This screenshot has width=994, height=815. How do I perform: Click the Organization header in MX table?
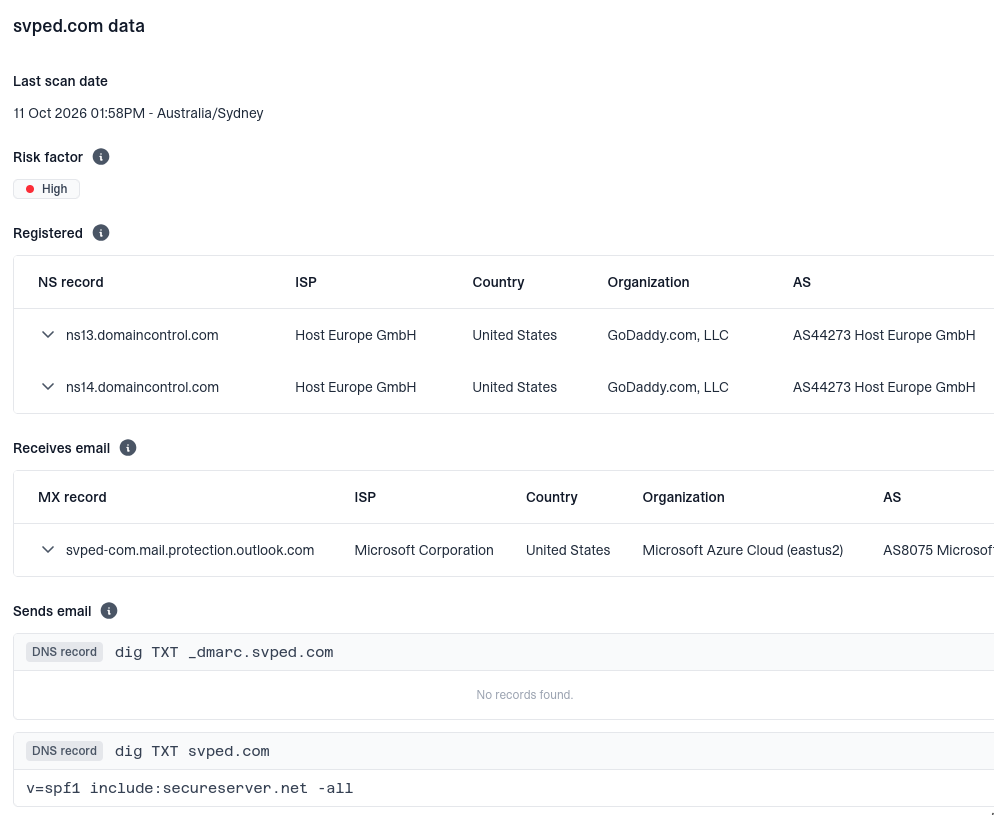point(683,497)
